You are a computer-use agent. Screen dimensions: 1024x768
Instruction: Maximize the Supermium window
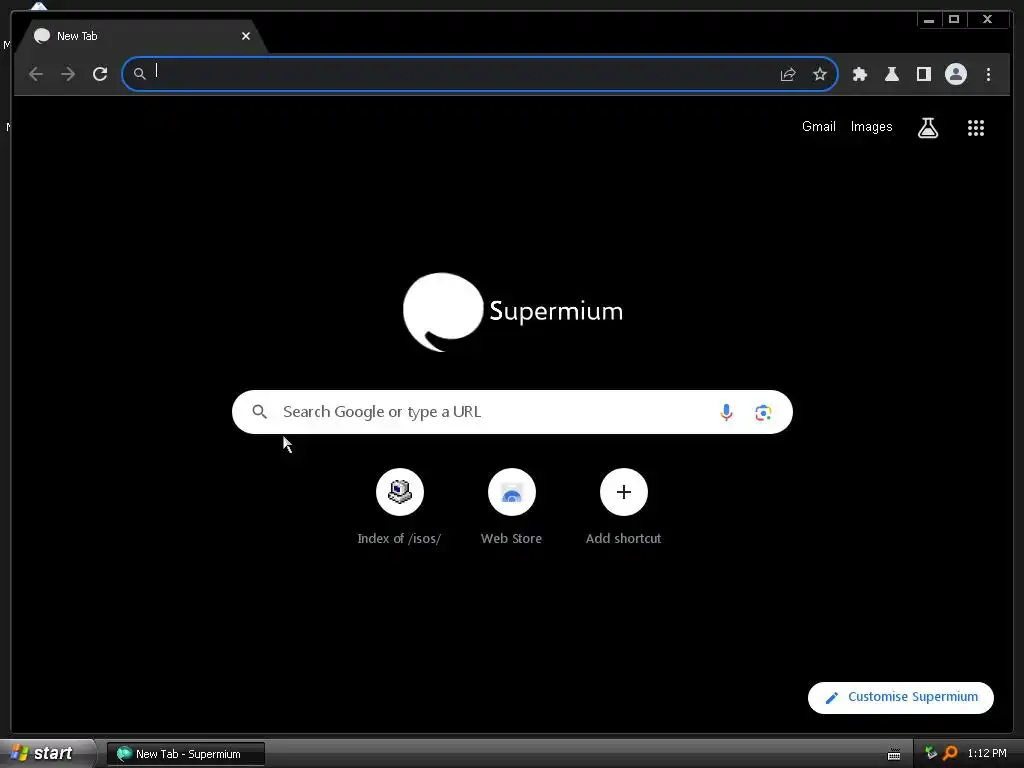[953, 20]
